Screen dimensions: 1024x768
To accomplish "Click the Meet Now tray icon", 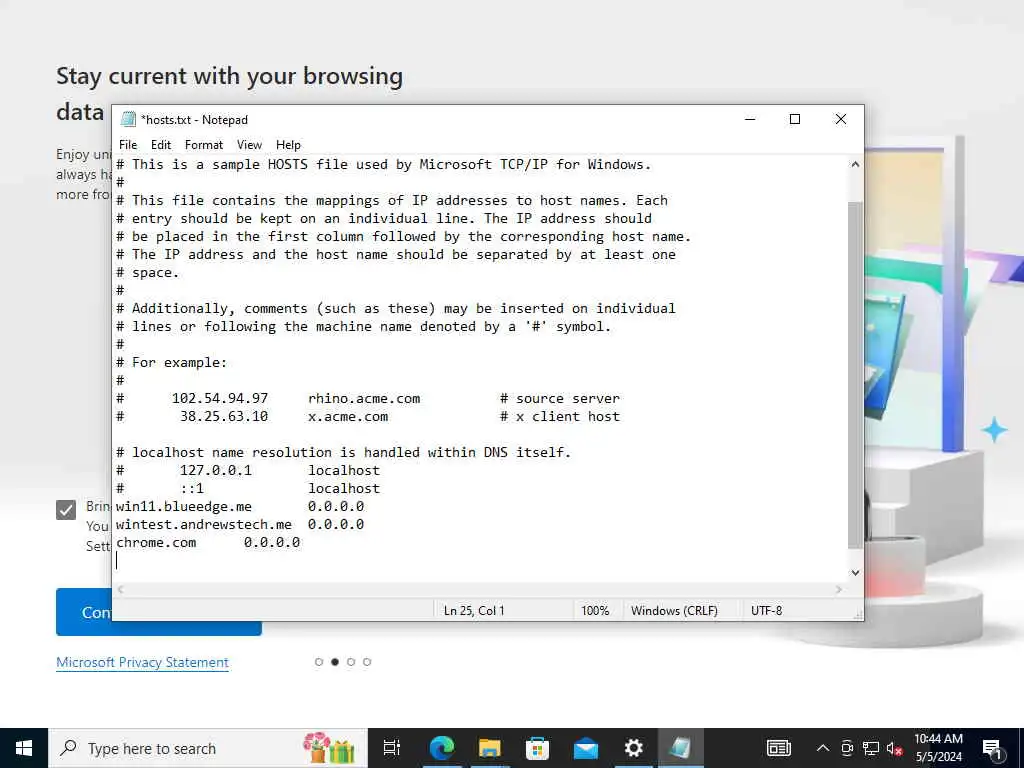I will pyautogui.click(x=847, y=748).
